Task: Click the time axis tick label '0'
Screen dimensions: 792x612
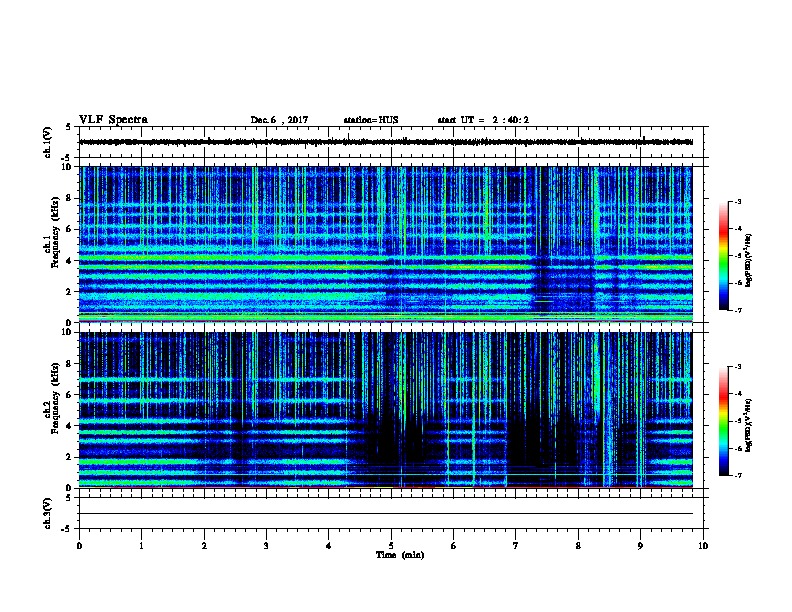Action: click(79, 546)
